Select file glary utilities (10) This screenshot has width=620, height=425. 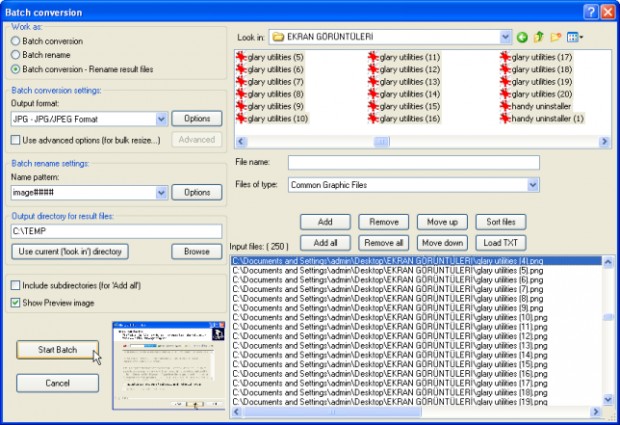(x=272, y=118)
